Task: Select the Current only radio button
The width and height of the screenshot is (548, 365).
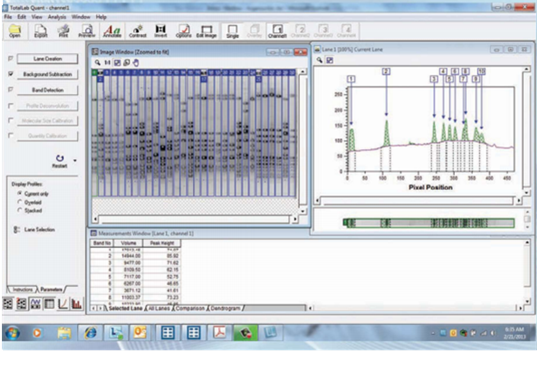Action: pos(20,193)
